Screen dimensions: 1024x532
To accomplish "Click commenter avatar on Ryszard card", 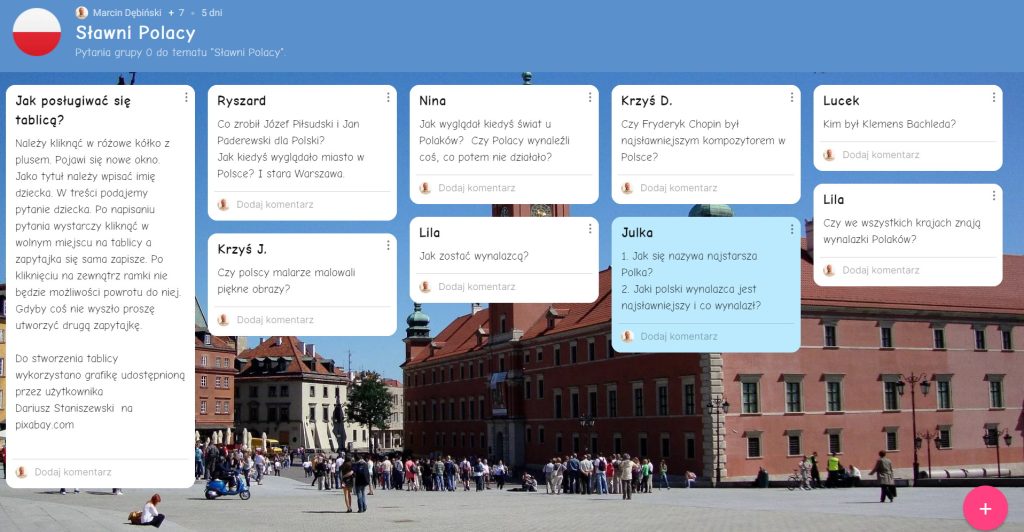I will click(223, 204).
